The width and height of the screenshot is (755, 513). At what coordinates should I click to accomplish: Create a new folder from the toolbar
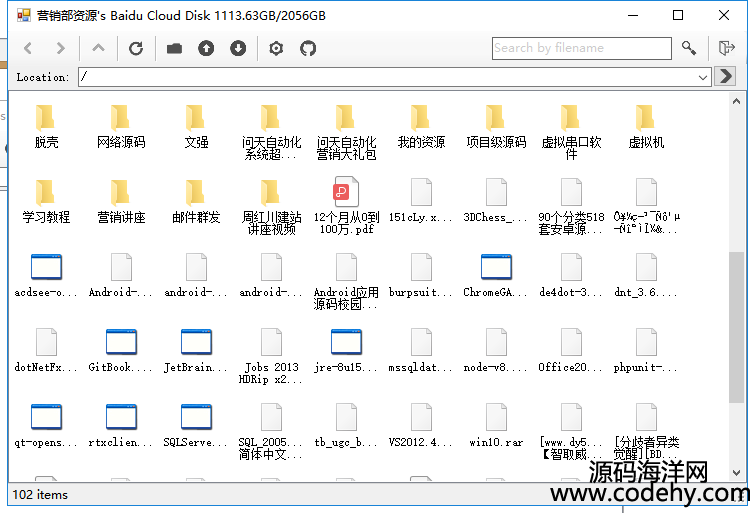pyautogui.click(x=174, y=48)
